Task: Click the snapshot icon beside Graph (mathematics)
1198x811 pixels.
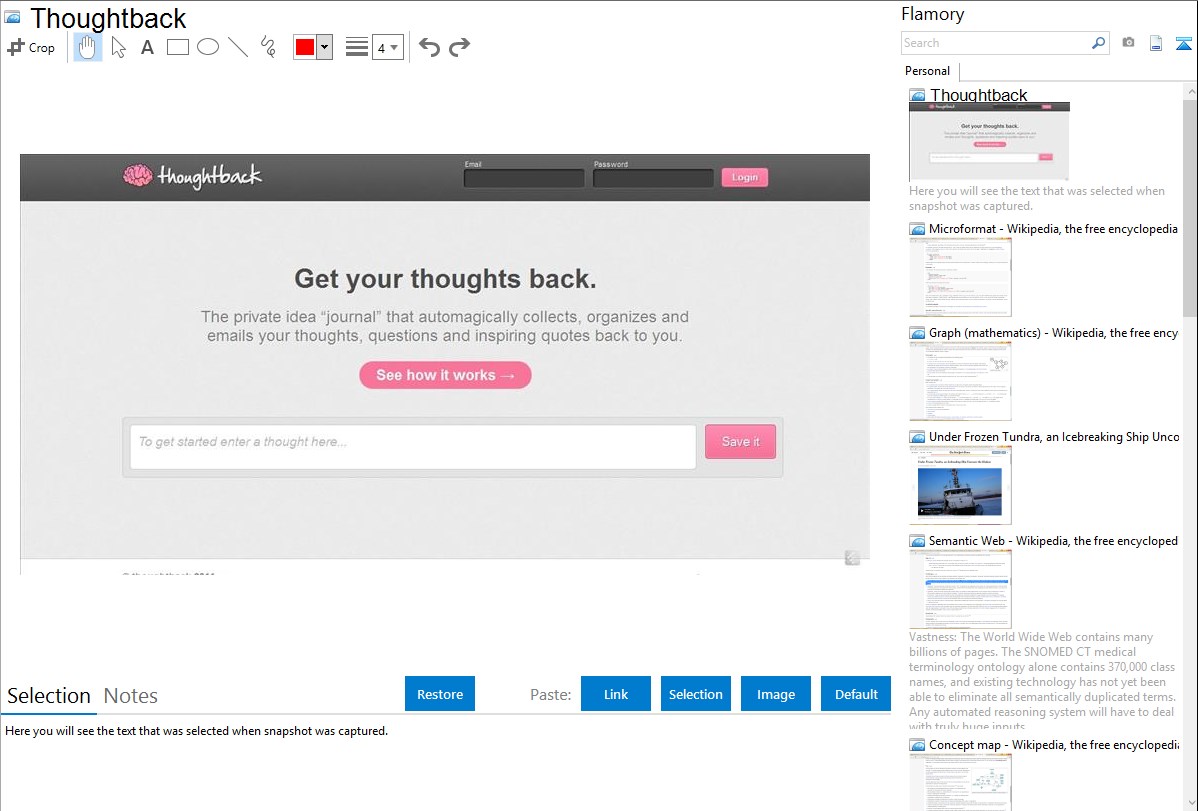Action: point(917,333)
